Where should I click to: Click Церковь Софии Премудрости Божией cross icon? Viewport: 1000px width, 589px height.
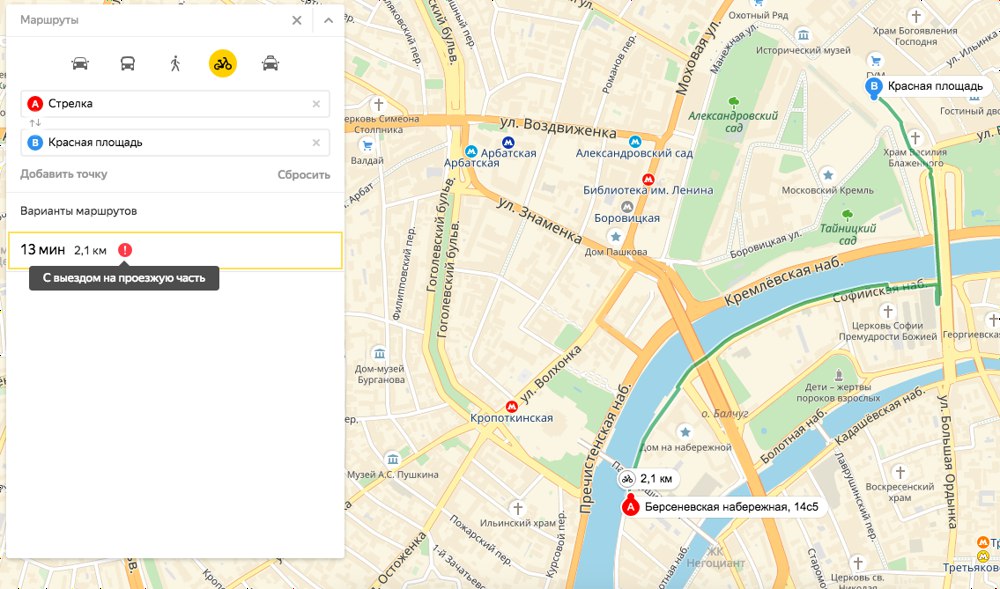tap(887, 311)
